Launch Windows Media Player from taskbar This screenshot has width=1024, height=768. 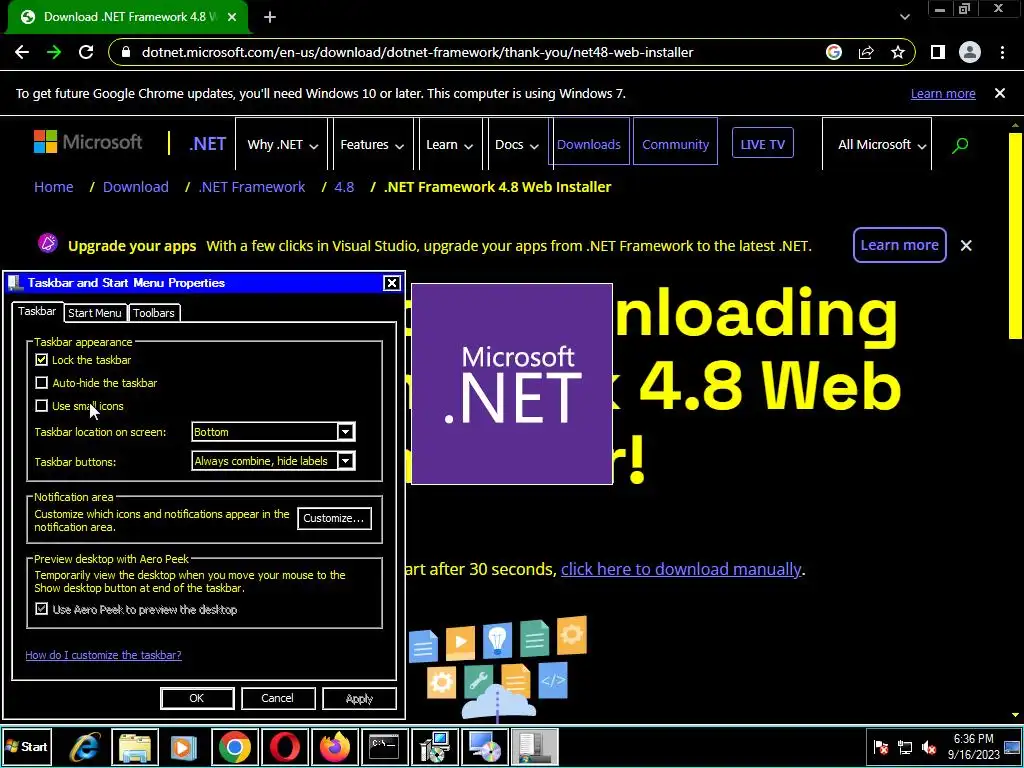coord(184,747)
